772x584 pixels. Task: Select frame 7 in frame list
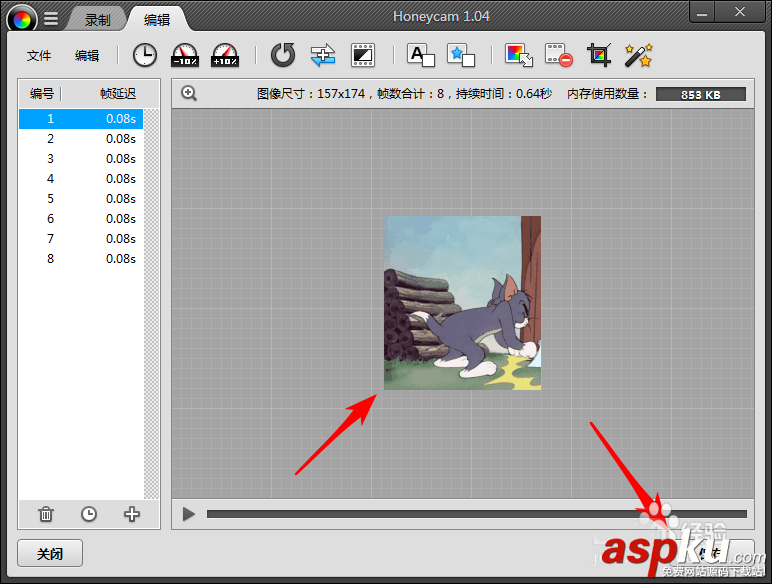click(x=81, y=239)
